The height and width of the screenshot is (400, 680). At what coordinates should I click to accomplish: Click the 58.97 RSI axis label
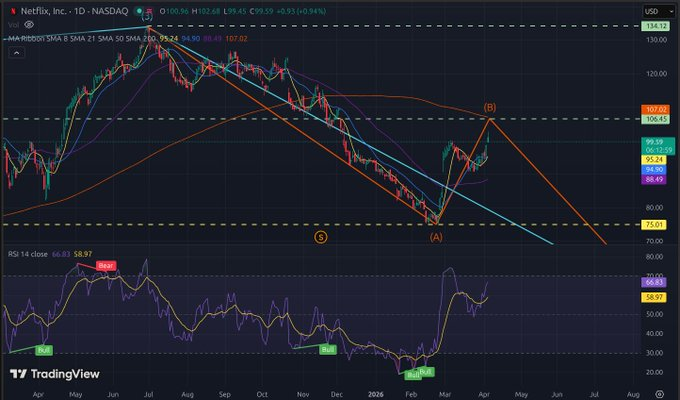coord(654,297)
